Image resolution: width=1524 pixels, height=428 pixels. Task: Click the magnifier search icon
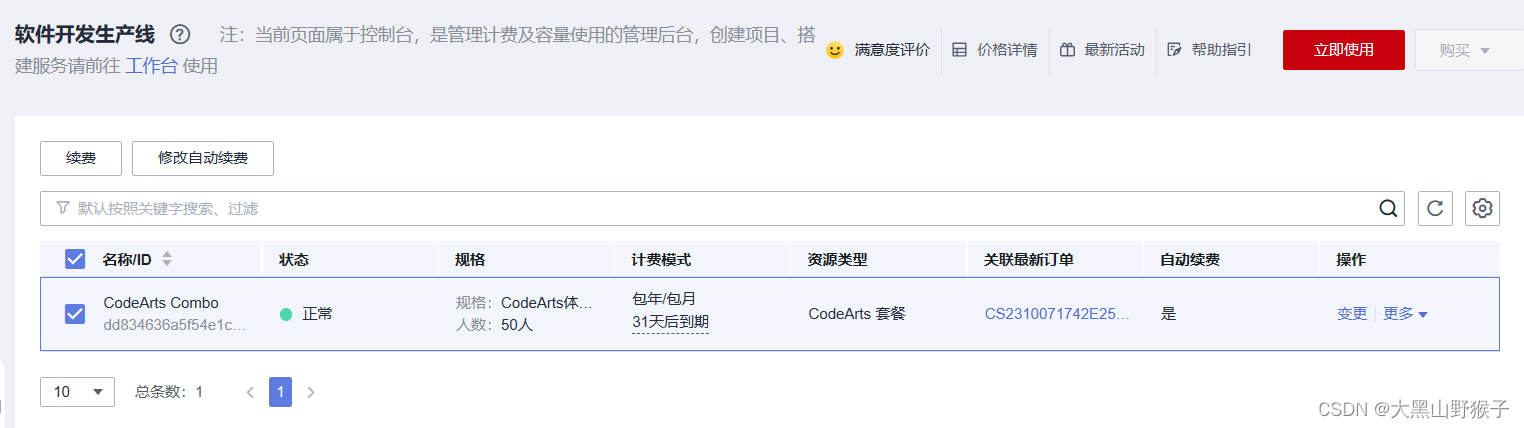1388,208
